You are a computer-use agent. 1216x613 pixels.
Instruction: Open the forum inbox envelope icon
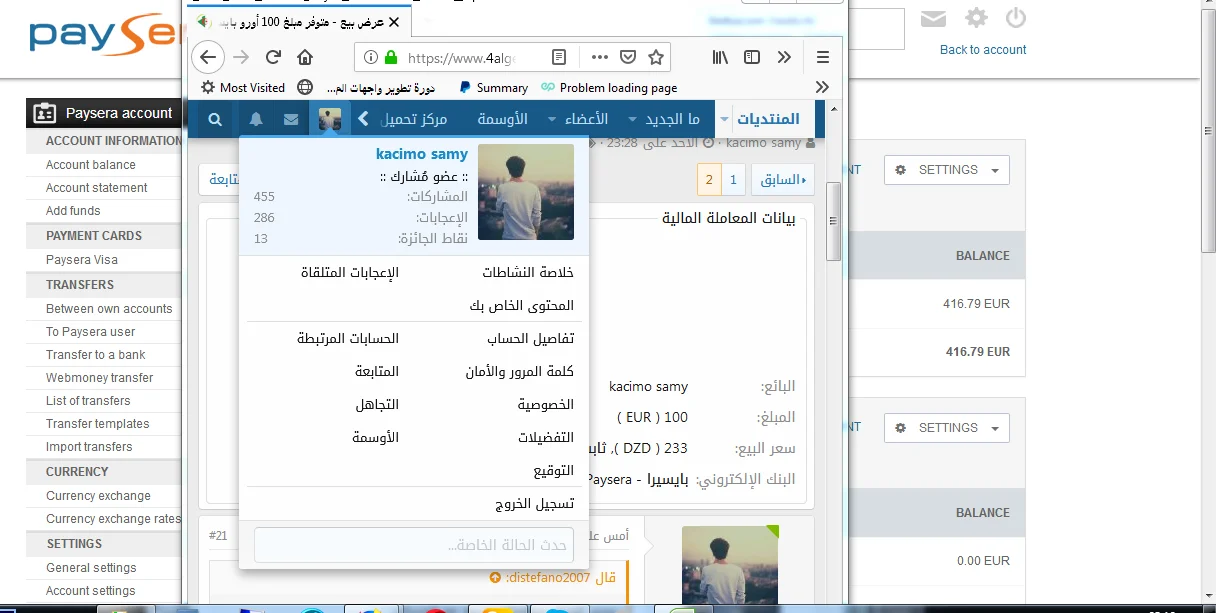click(291, 120)
